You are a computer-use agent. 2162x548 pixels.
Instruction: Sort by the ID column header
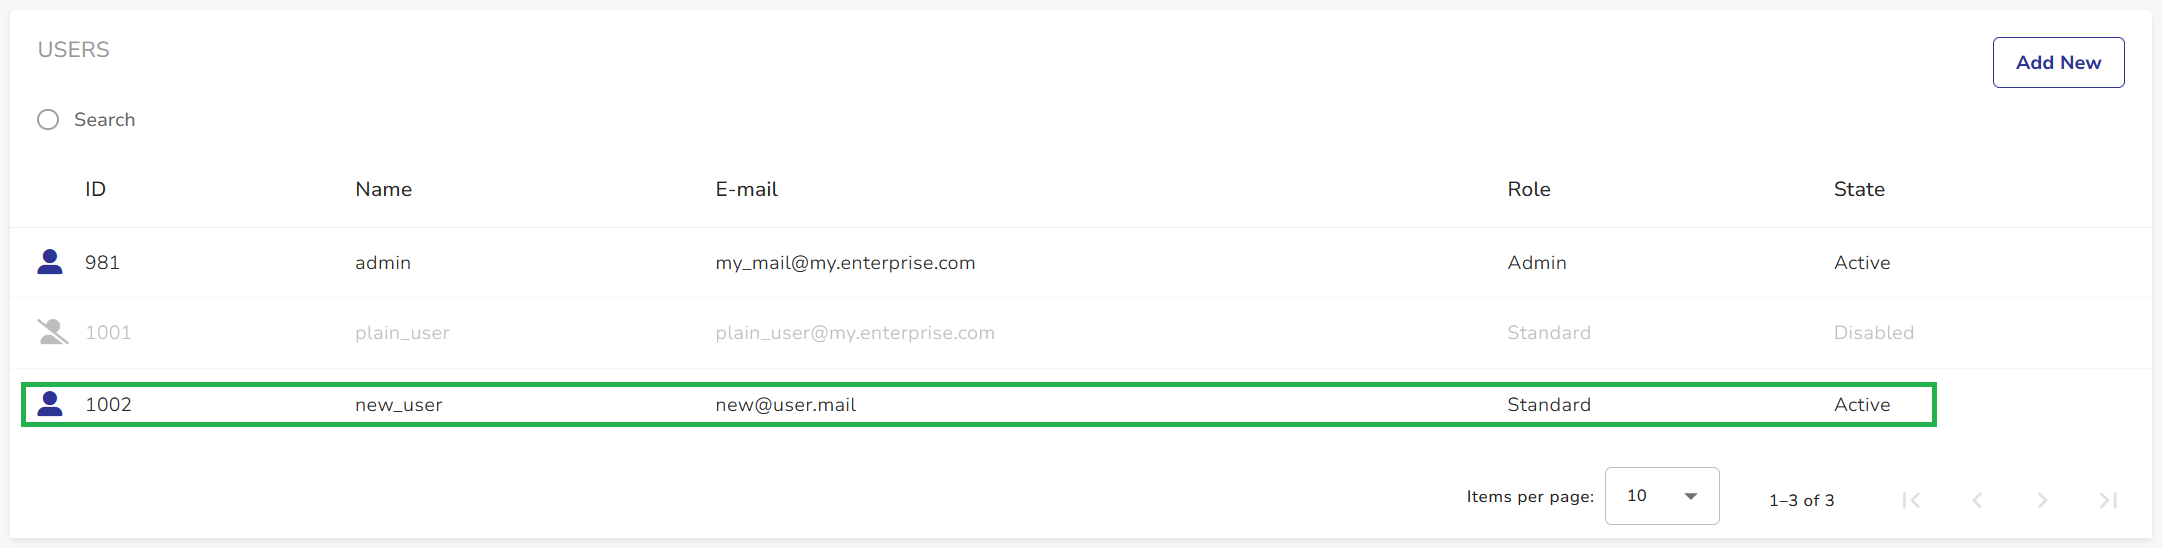pos(95,189)
